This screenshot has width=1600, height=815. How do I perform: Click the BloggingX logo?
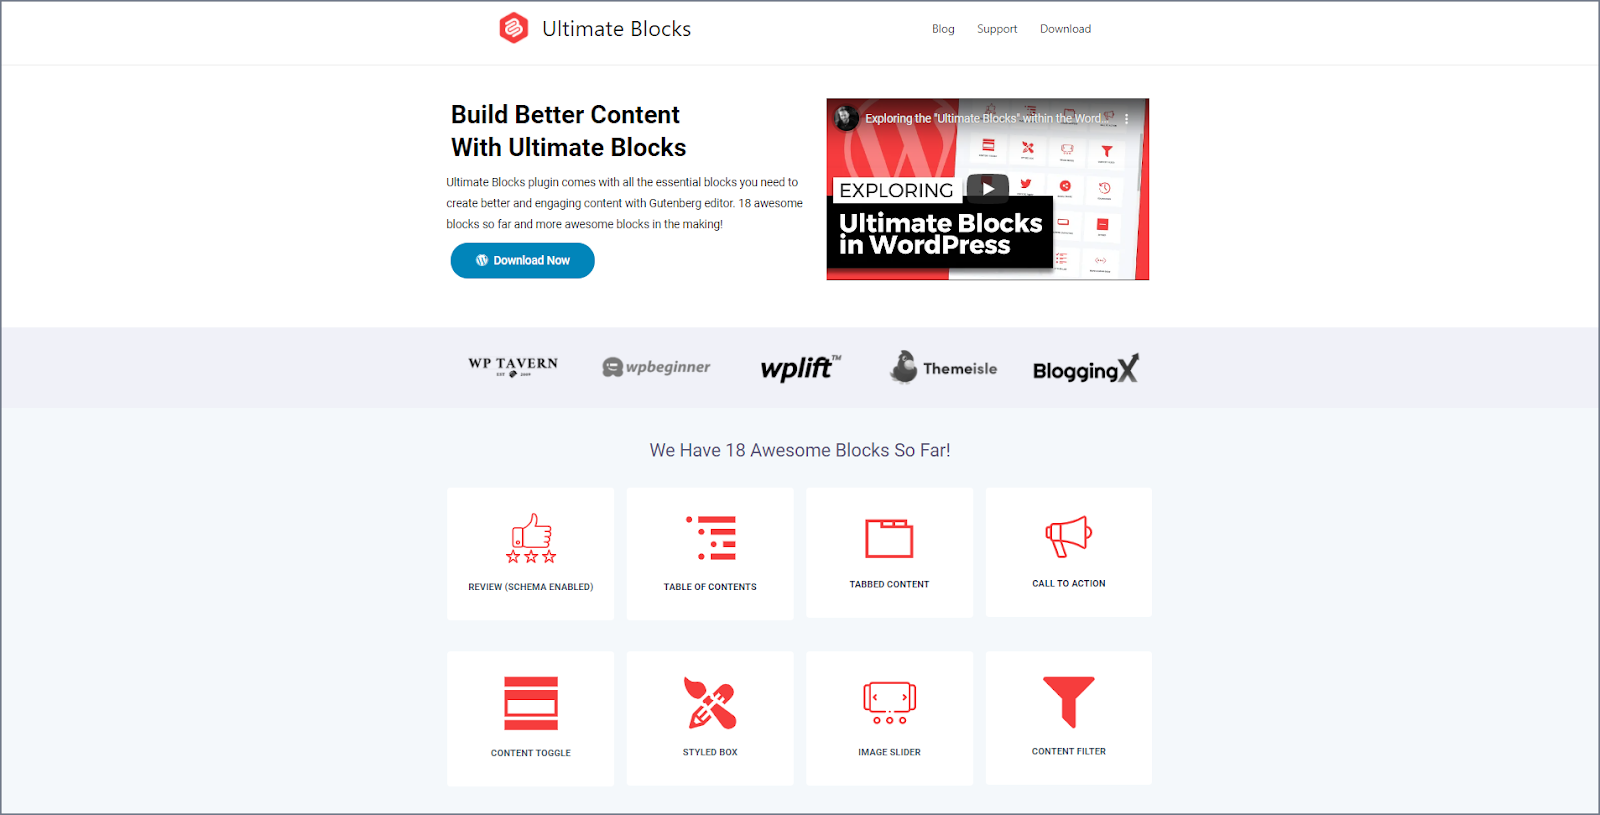[x=1086, y=368]
